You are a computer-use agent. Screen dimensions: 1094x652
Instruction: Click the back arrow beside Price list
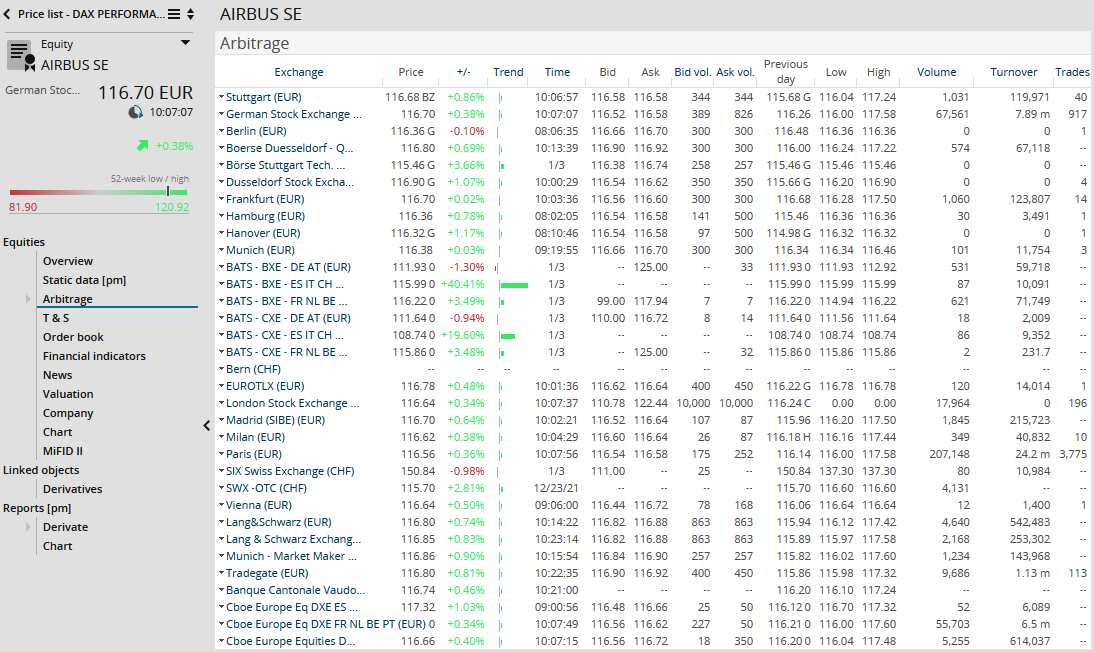(7, 14)
